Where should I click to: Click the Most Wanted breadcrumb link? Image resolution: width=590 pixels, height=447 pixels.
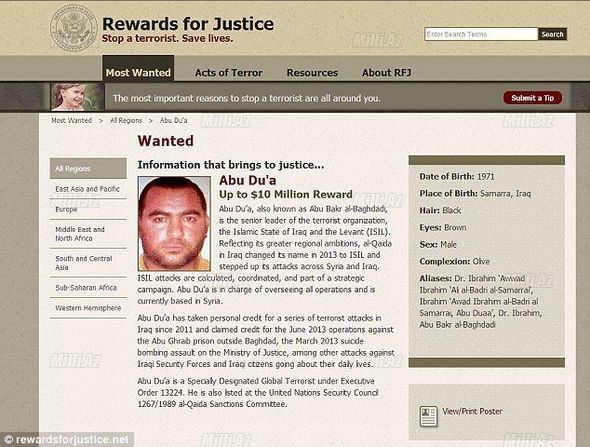point(71,120)
